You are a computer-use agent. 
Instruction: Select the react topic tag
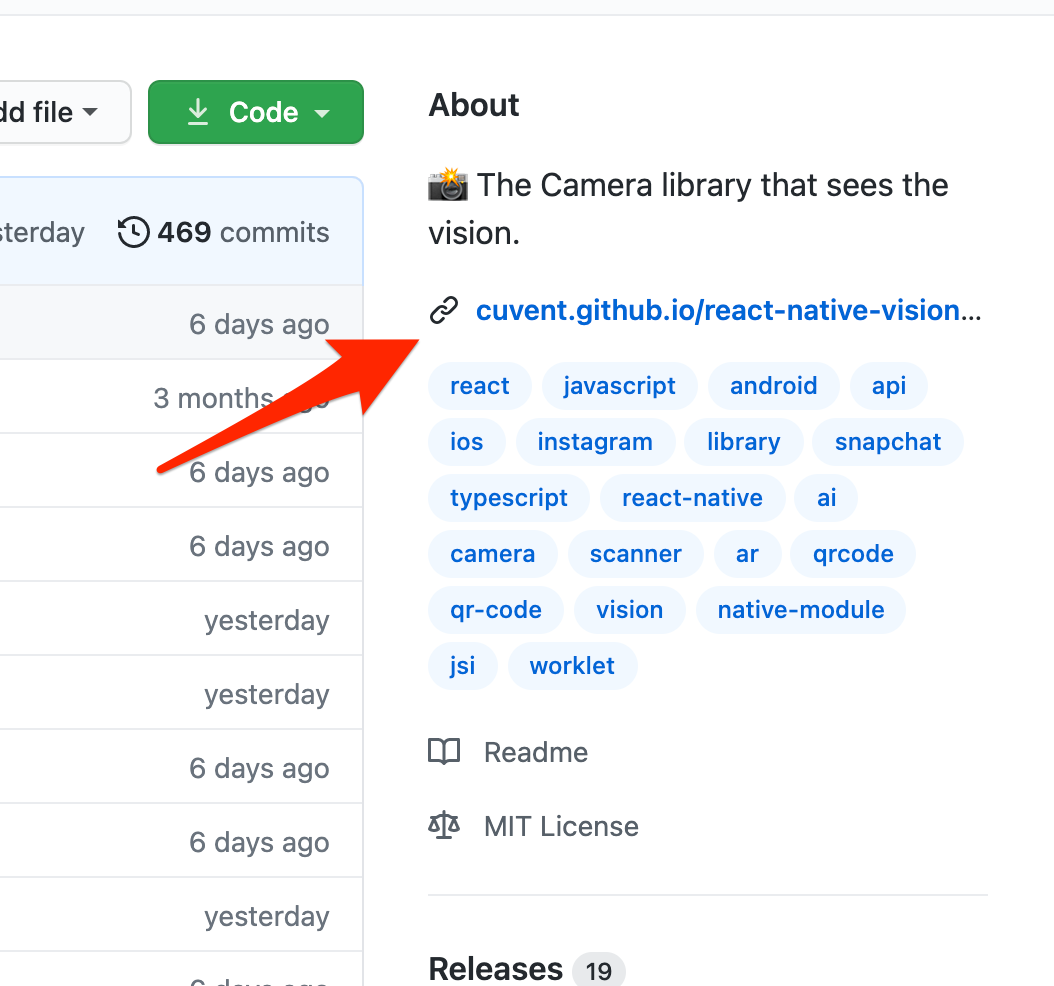pos(479,386)
